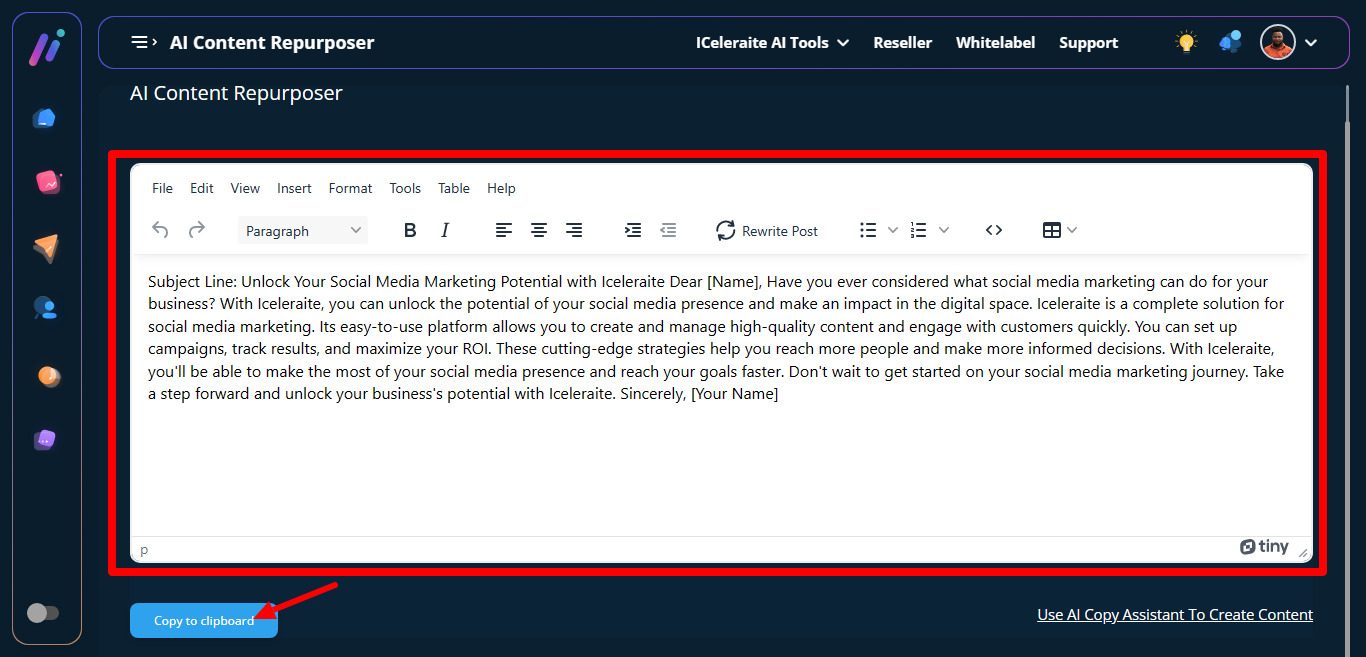Screen dimensions: 1366x657
Task: Click the lightbulb icon in header
Action: (x=1186, y=42)
